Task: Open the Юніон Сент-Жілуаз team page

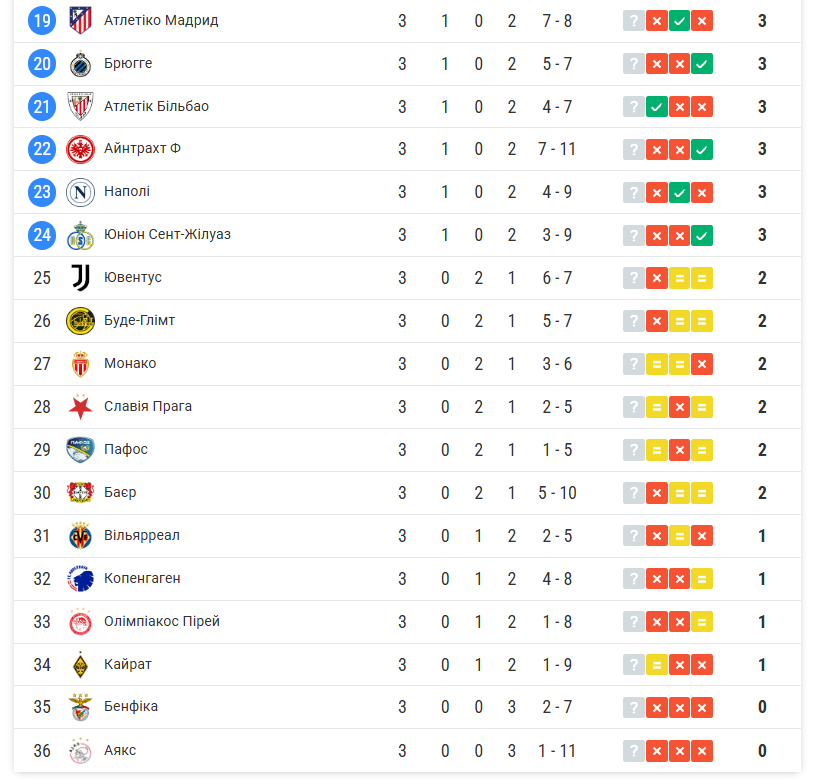Action: [167, 234]
